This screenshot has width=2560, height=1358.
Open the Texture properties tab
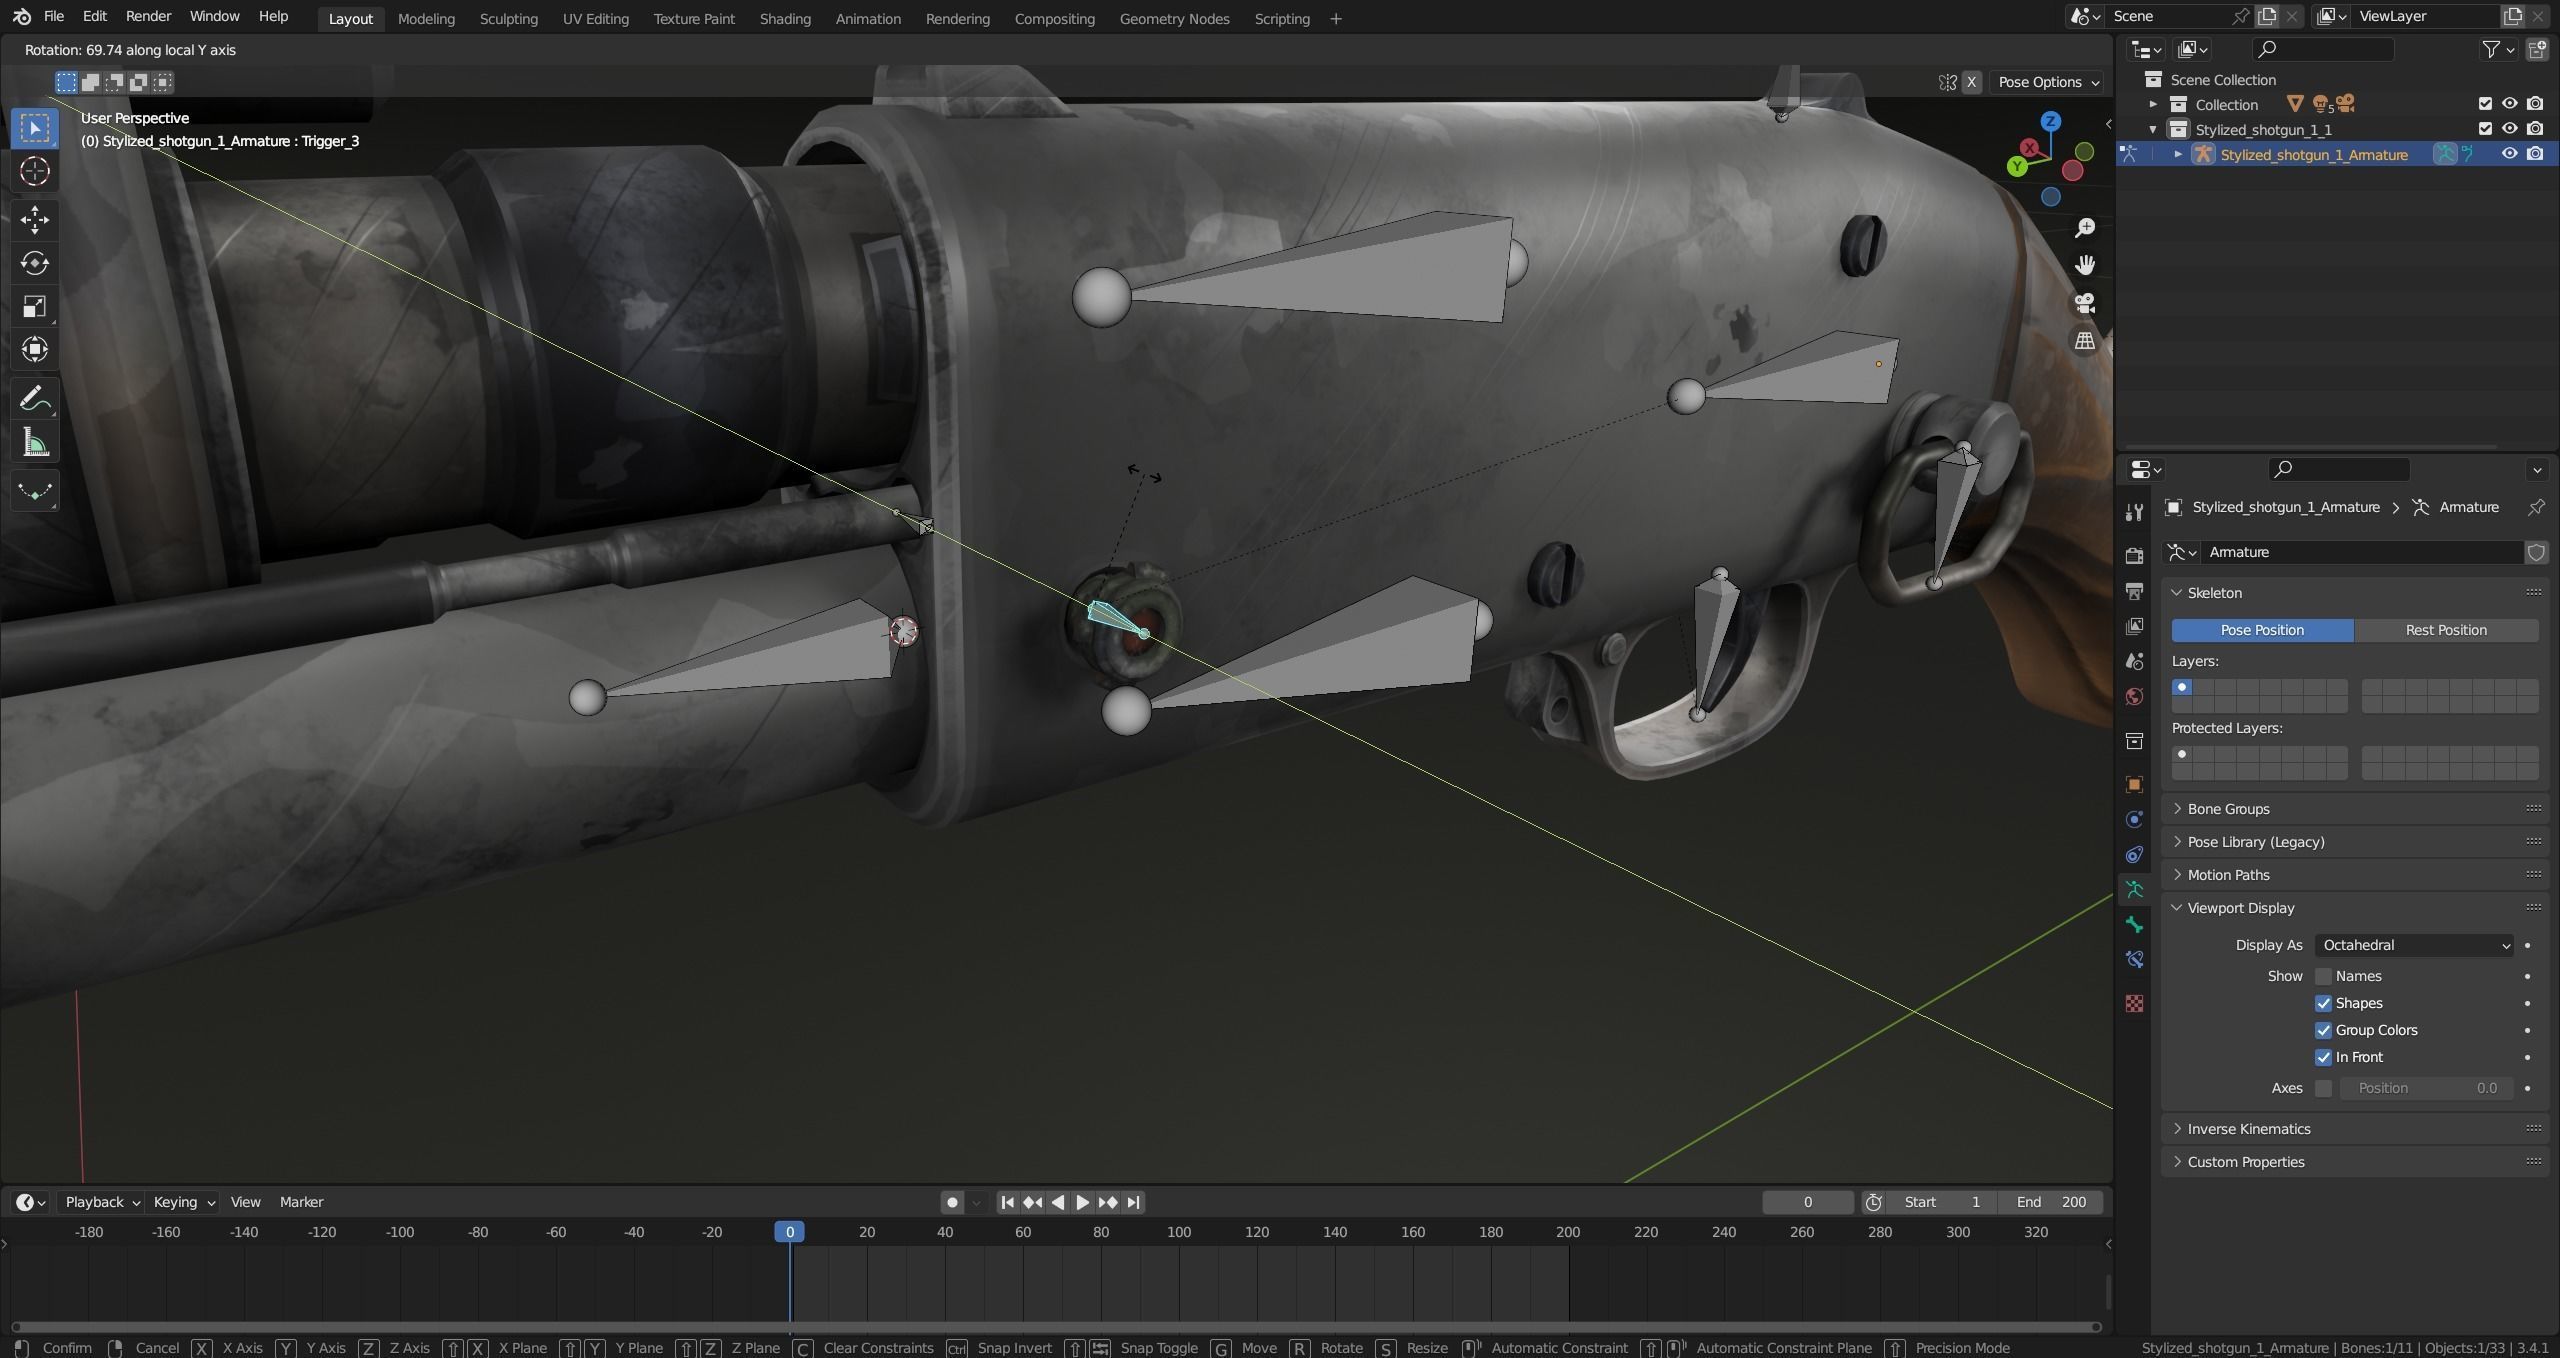coord(2134,1003)
